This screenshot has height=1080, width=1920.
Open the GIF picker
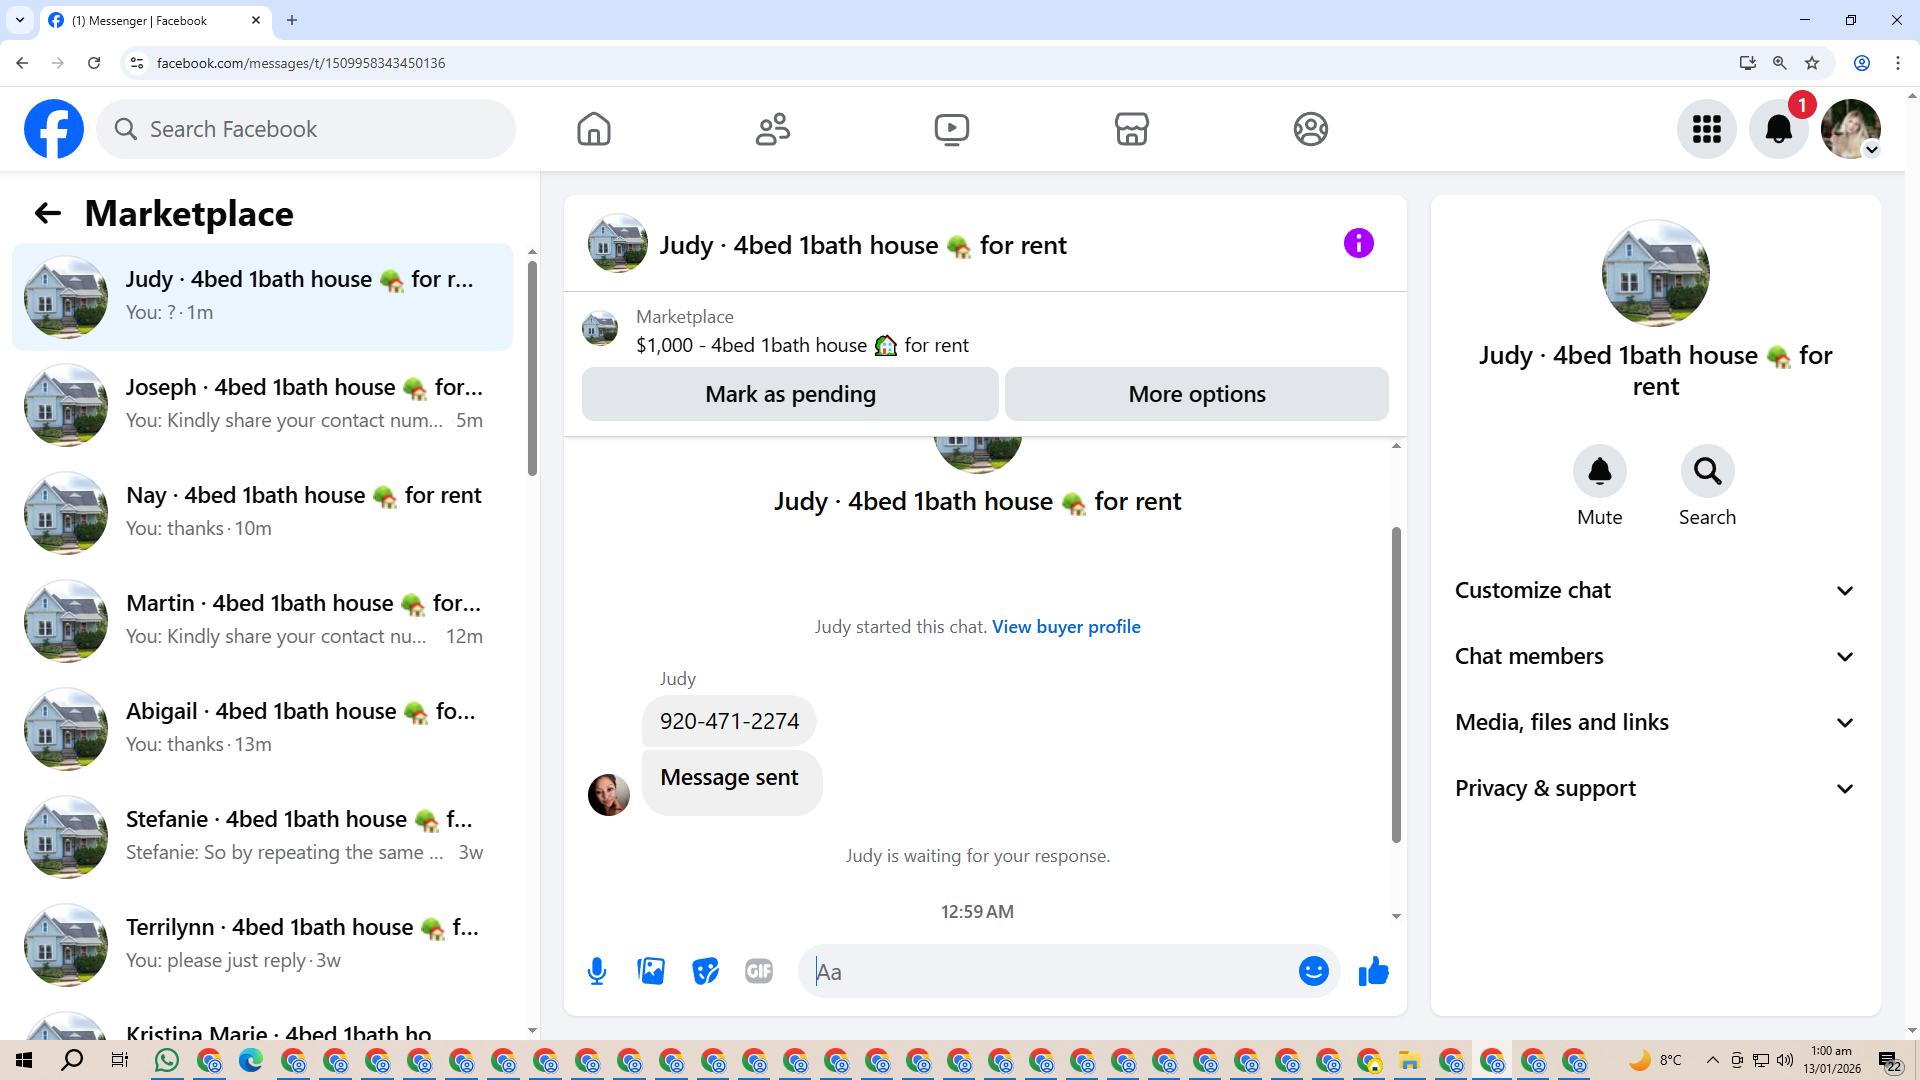[x=759, y=971]
